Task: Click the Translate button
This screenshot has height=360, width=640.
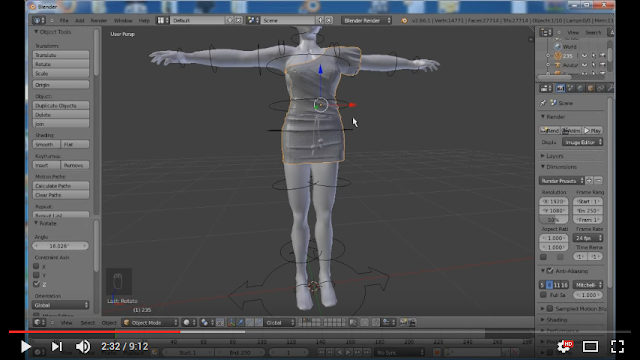Action: pyautogui.click(x=60, y=55)
